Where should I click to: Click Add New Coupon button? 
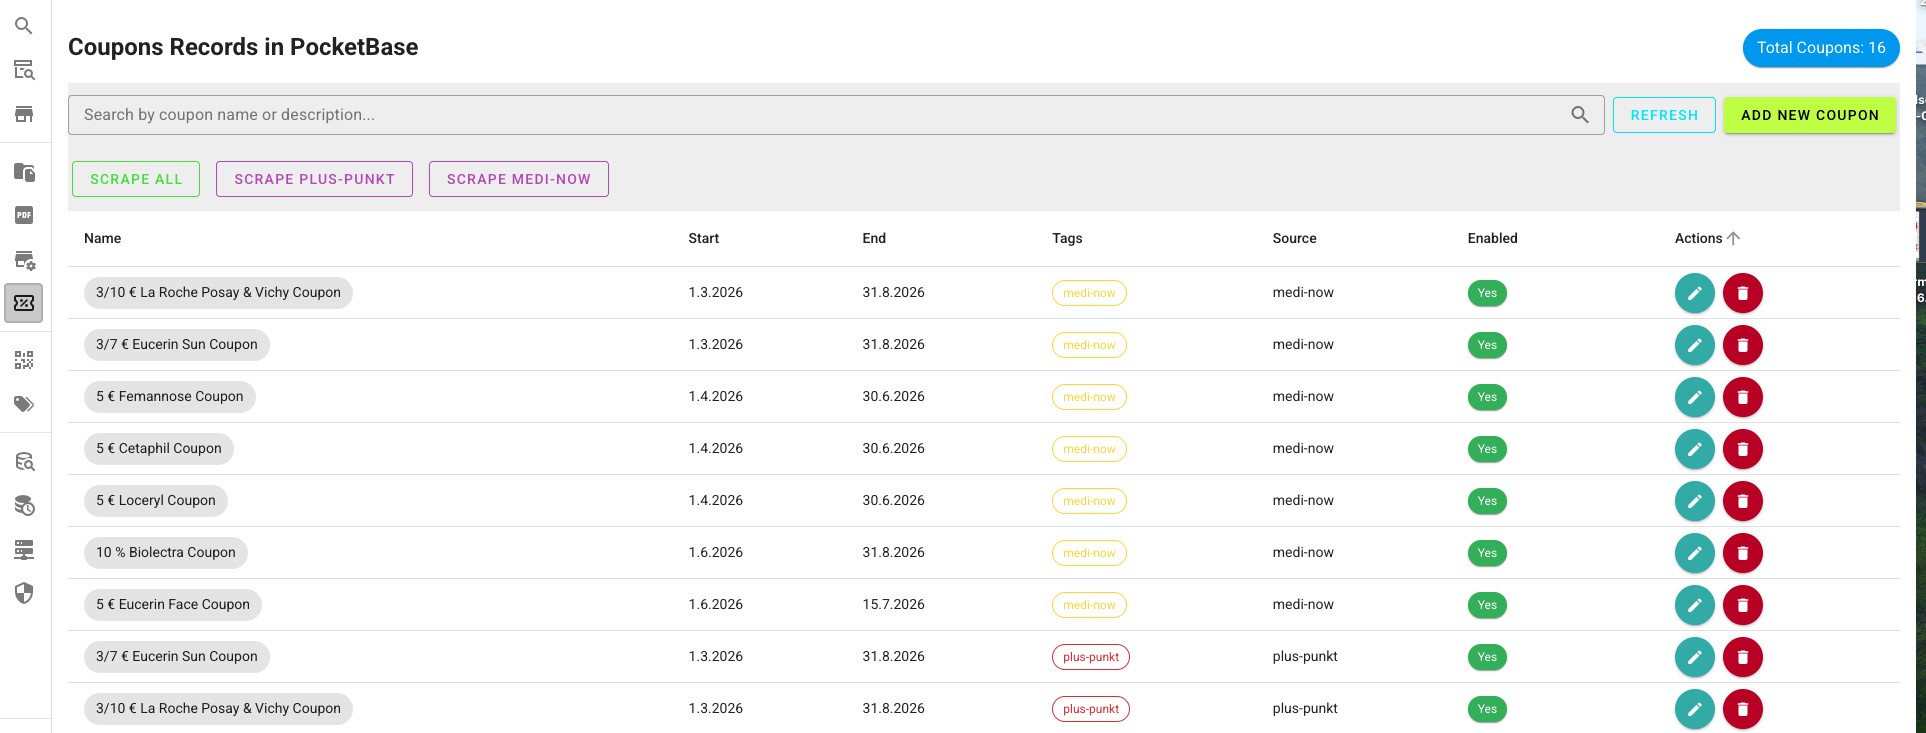[1810, 115]
